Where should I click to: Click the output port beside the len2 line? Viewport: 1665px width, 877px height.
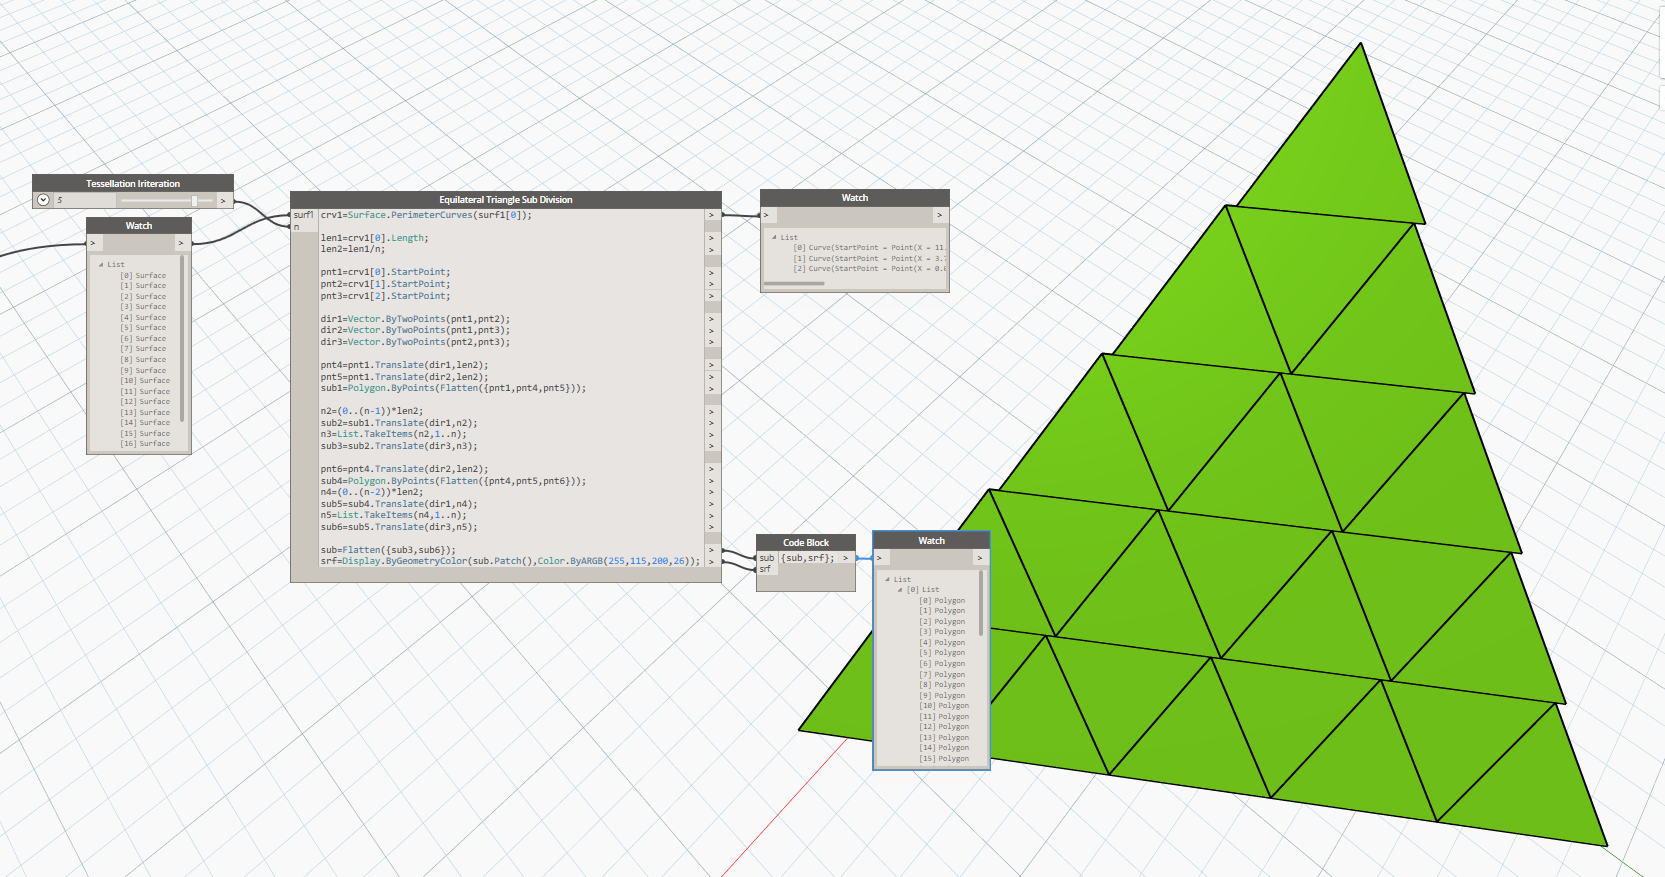pos(711,249)
